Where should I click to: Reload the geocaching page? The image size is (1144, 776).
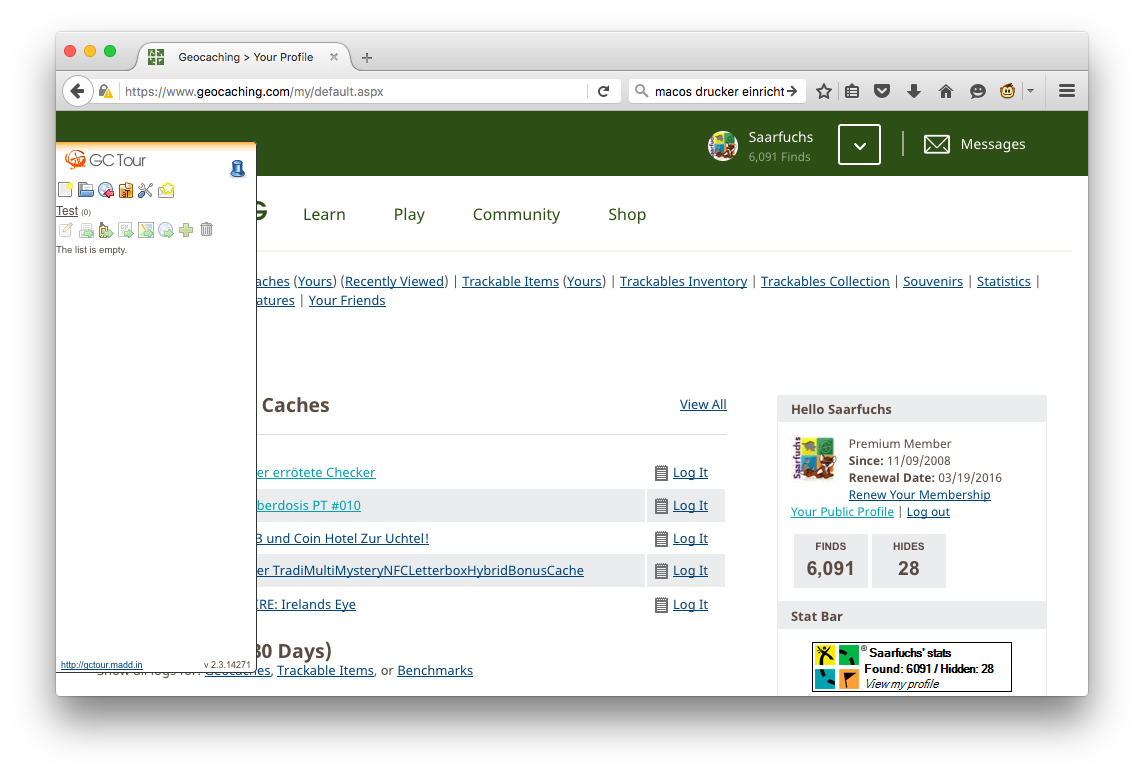pos(603,91)
